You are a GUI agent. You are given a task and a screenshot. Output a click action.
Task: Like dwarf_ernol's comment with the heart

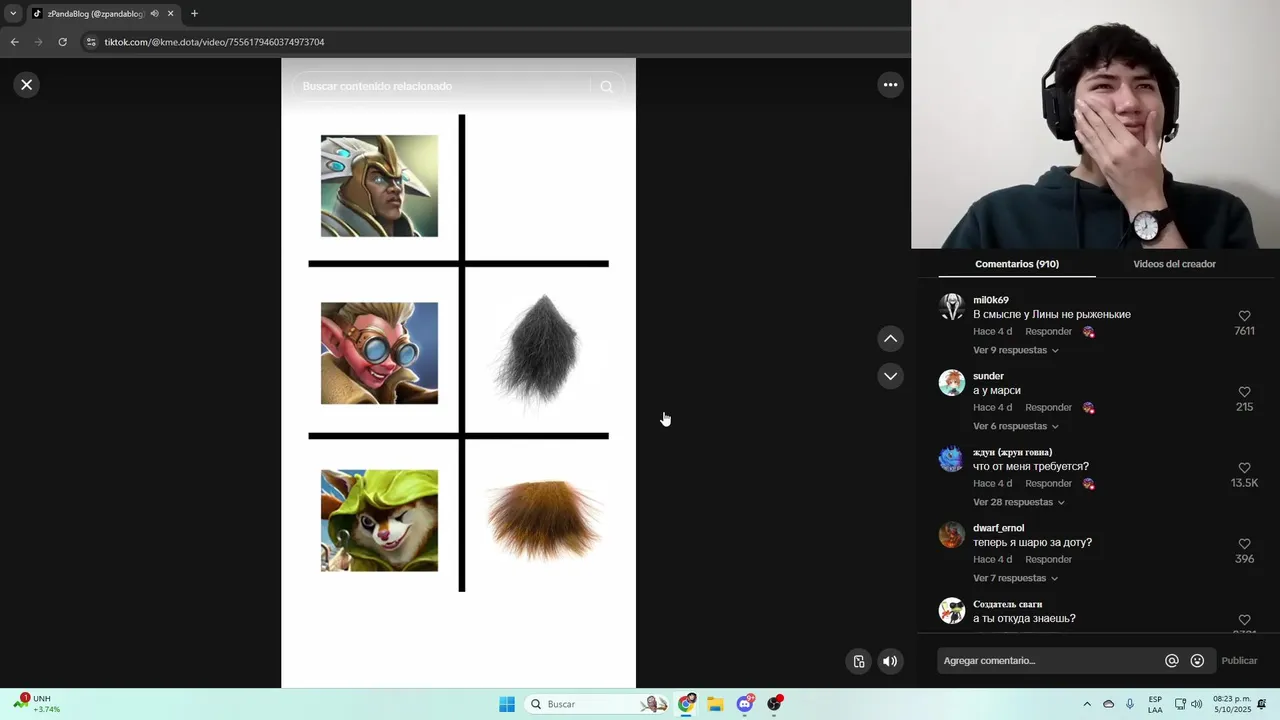(1244, 544)
